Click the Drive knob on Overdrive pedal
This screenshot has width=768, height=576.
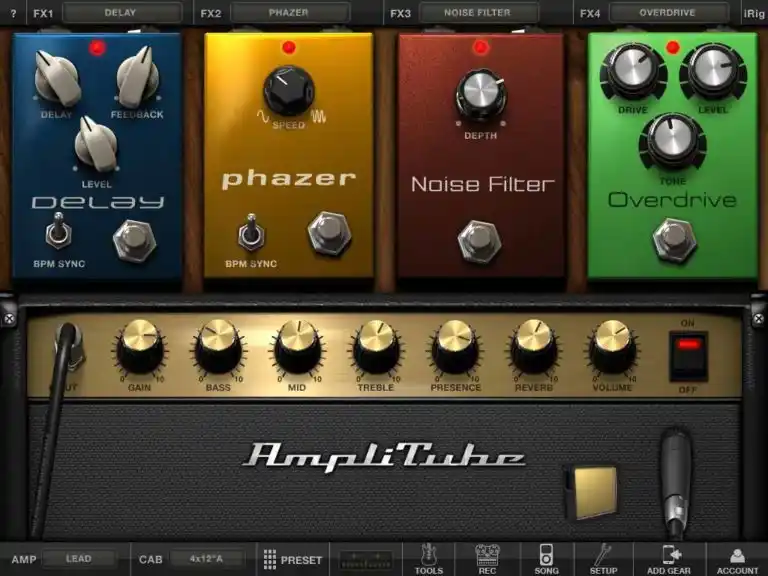tap(632, 71)
